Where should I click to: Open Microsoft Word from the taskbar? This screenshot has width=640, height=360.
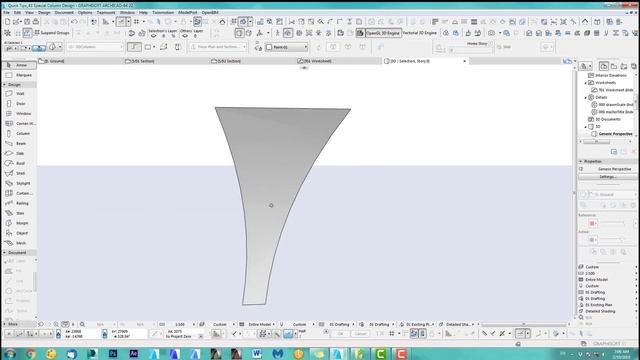(257, 353)
